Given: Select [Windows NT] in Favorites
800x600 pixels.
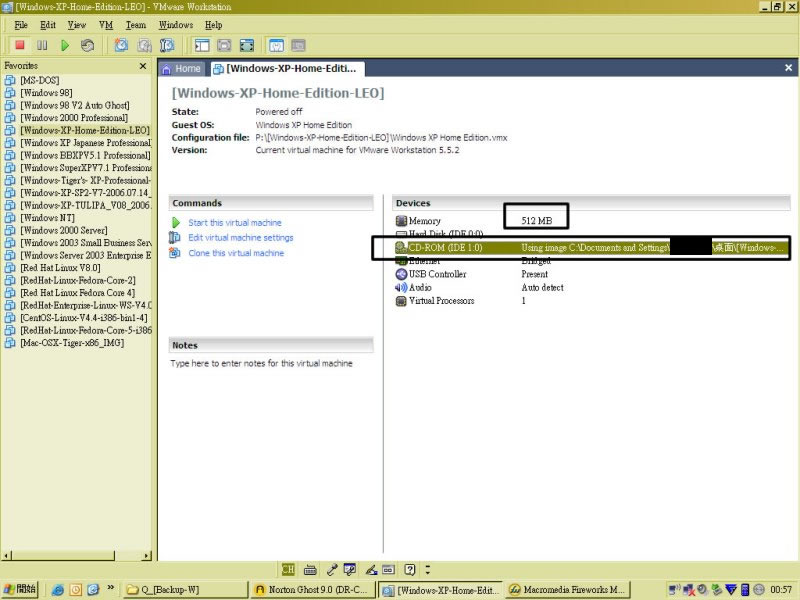Looking at the screenshot, I should click(47, 218).
